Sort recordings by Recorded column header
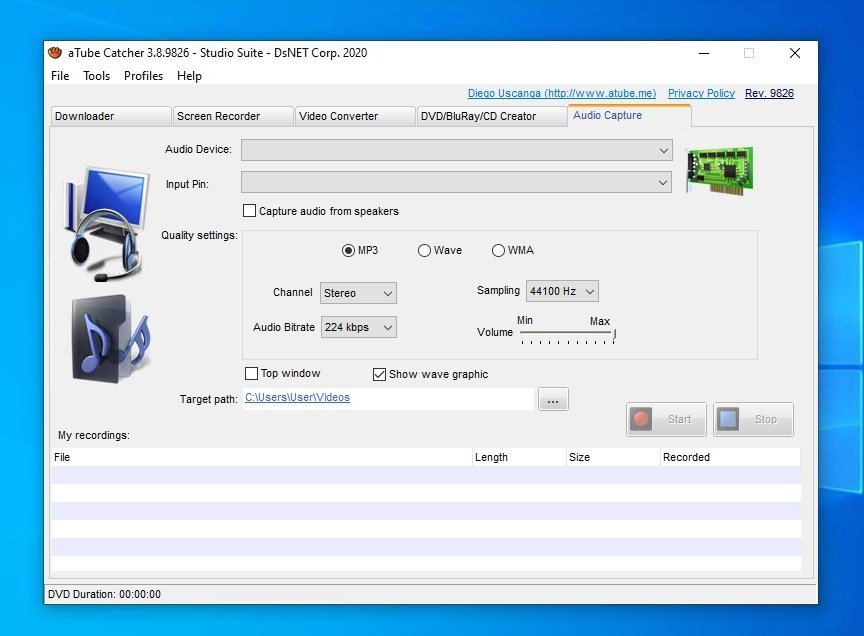Viewport: 864px width, 636px height. [x=730, y=457]
